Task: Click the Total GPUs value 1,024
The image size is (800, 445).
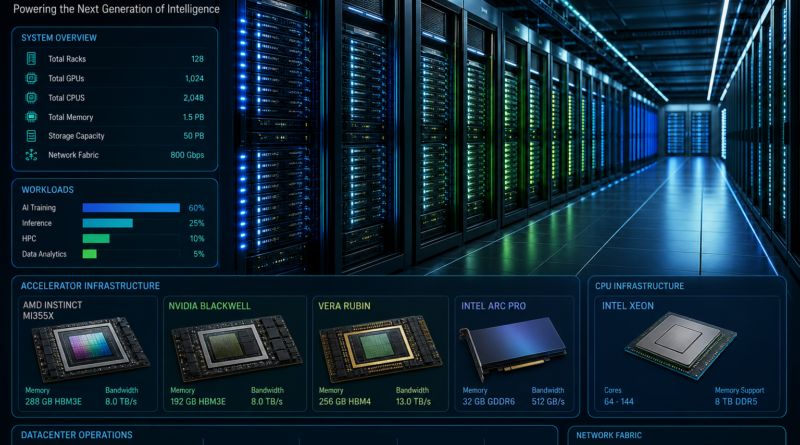Action: 194,79
